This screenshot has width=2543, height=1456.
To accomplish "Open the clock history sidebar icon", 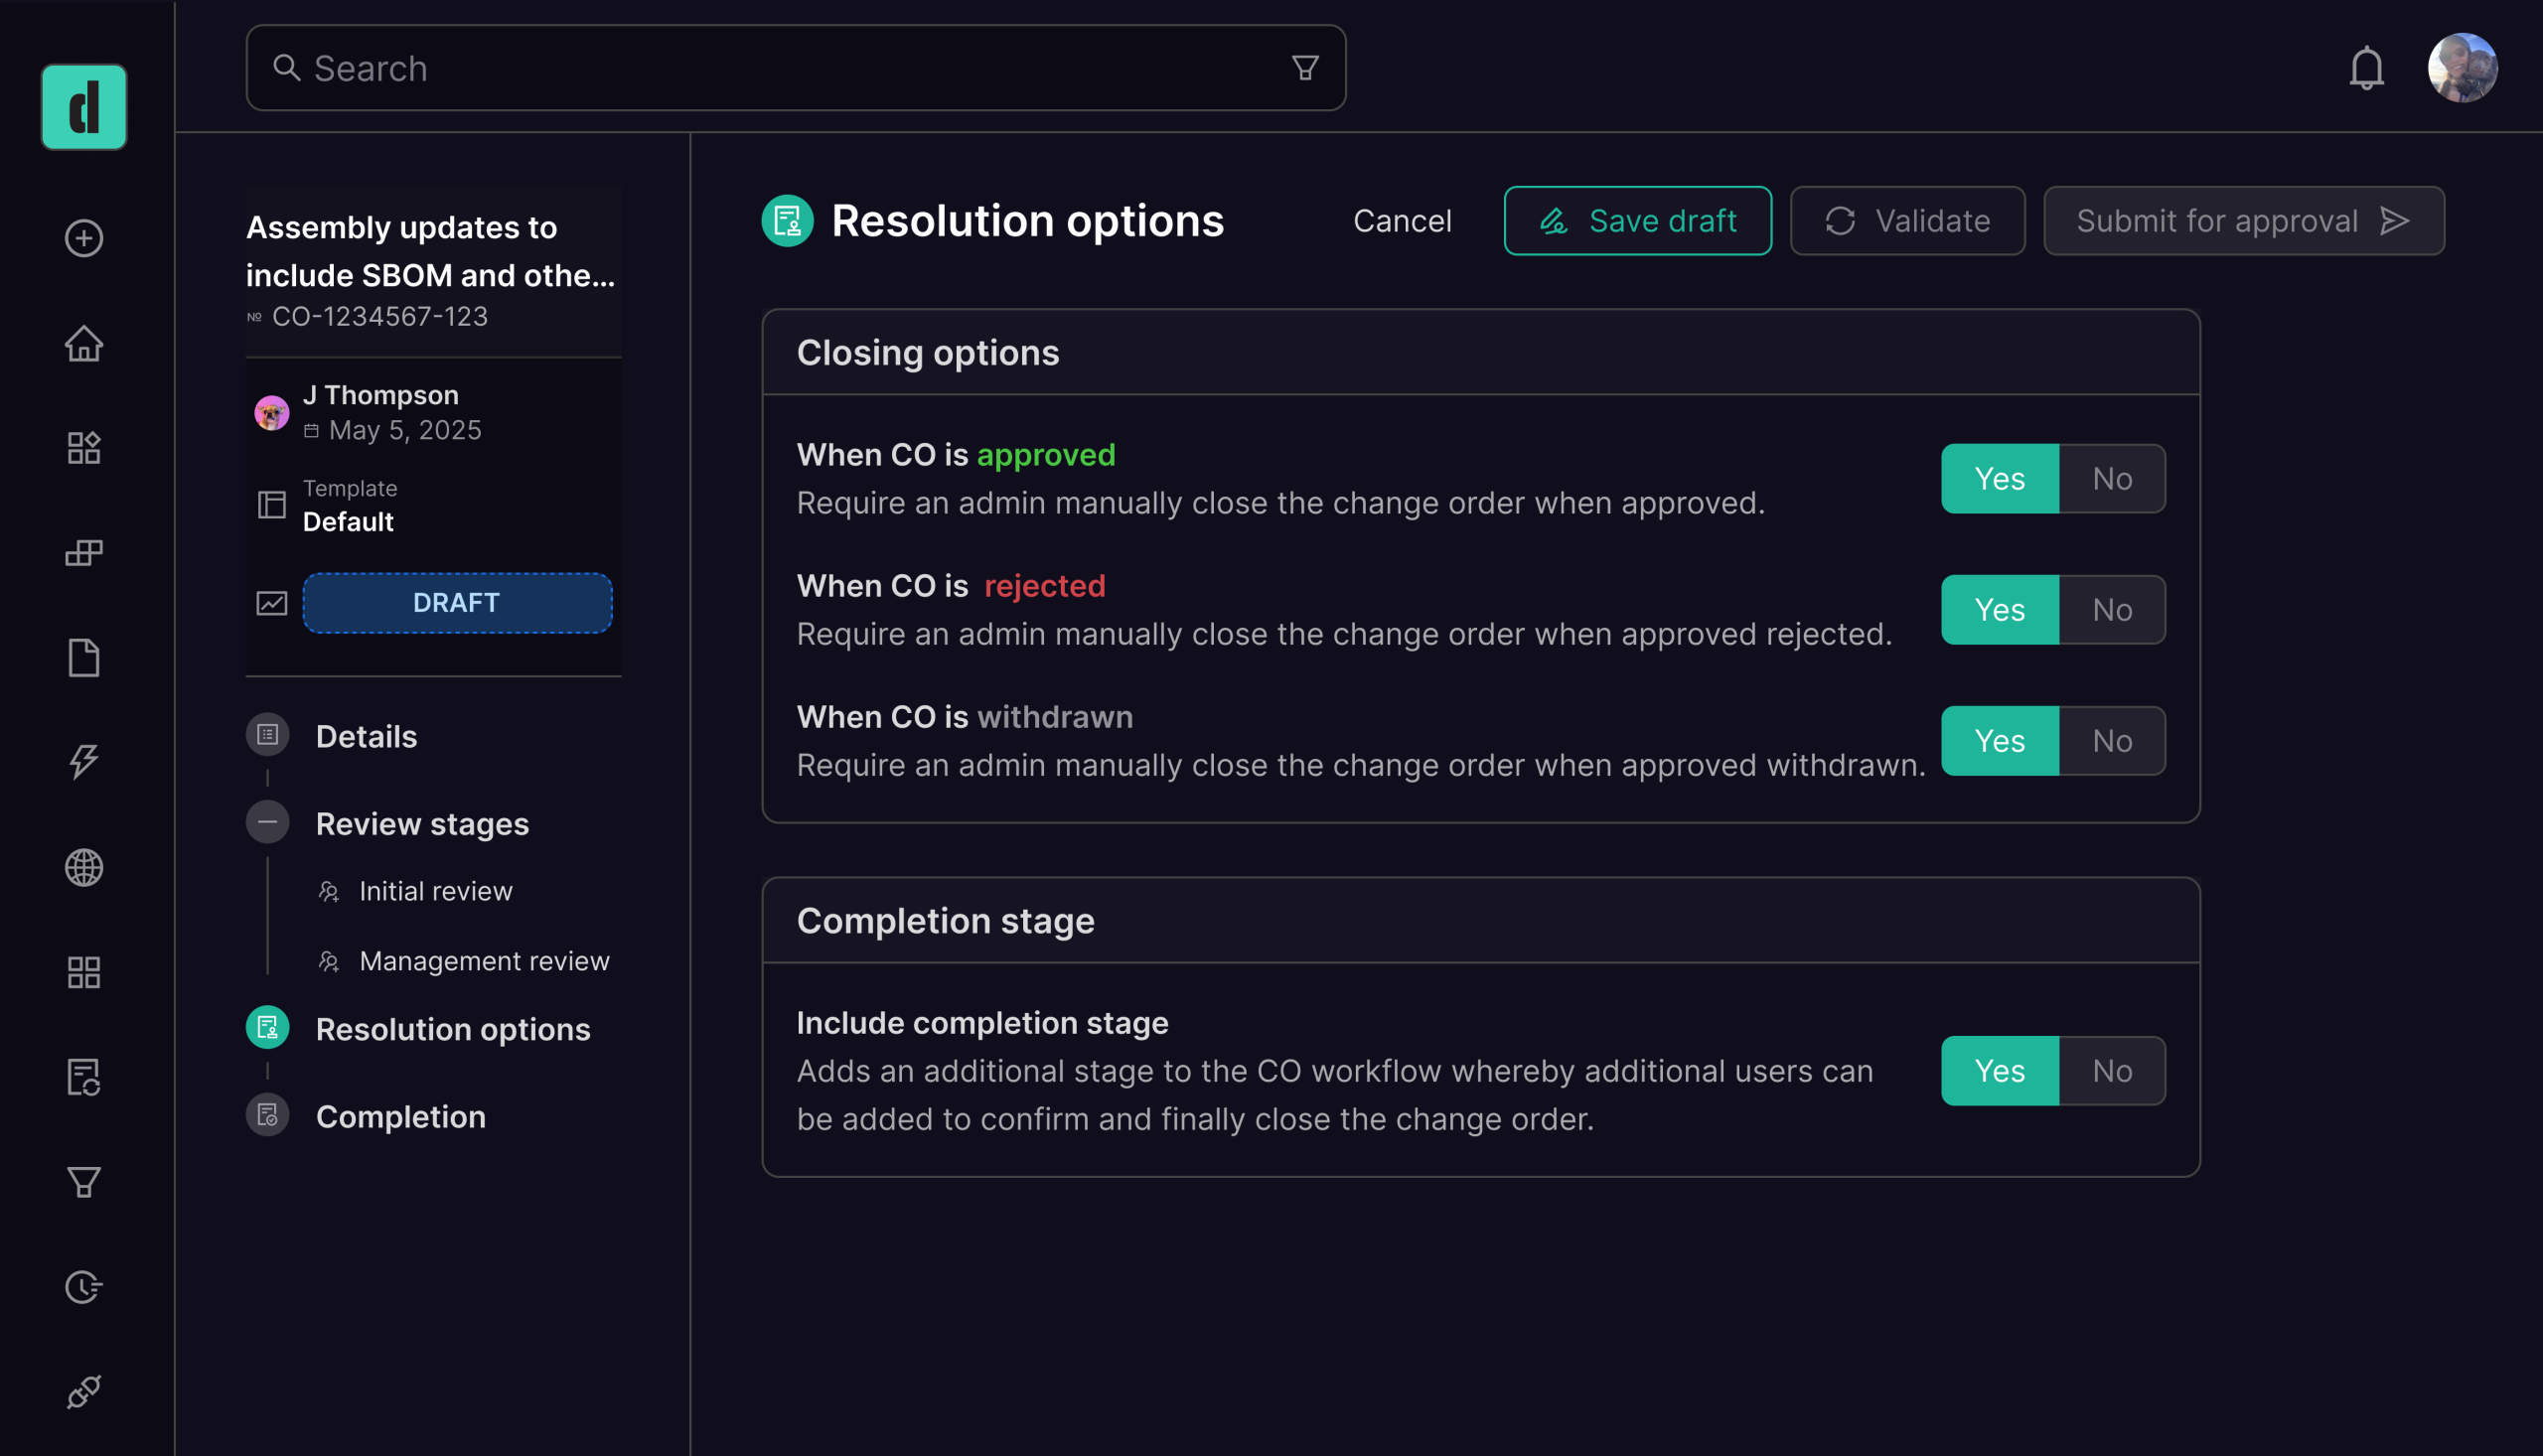I will tap(84, 1286).
